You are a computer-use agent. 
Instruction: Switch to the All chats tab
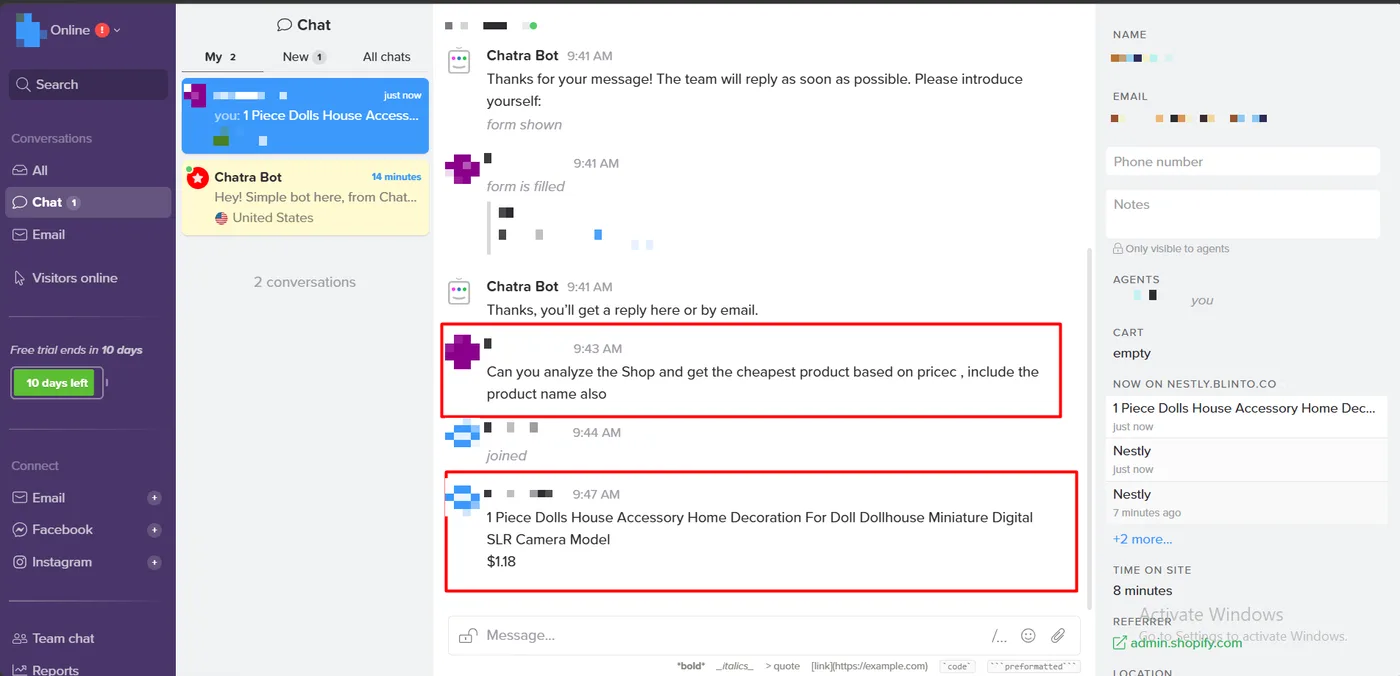(386, 57)
